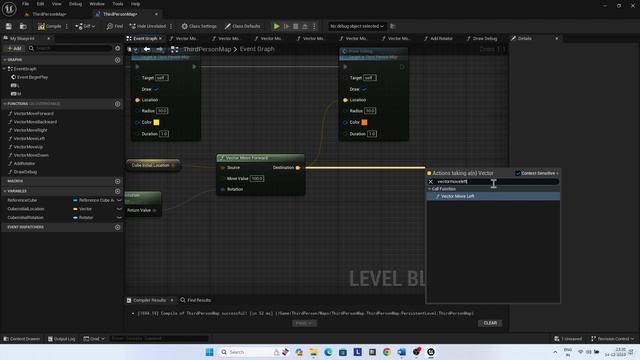The image size is (640, 360).
Task: Open the orange Color swatch
Action: click(x=364, y=122)
